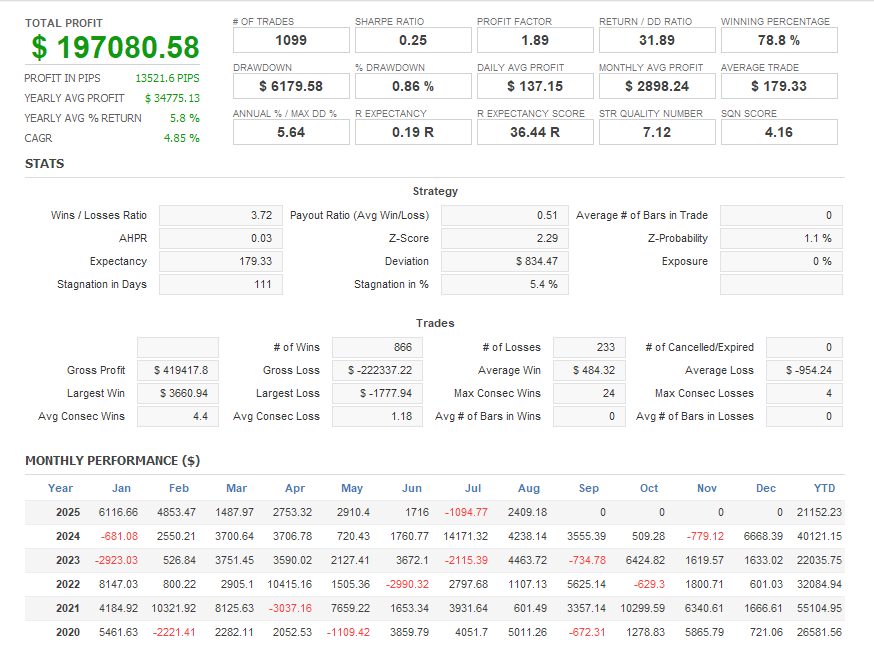The width and height of the screenshot is (874, 660).
Task: Click the Wins / Losses Ratio field
Action: (220, 216)
